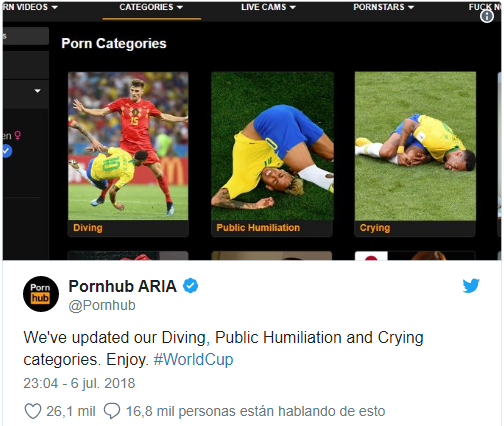The height and width of the screenshot is (426, 504).
Task: Toggle the blue checkmark in sidebar
Action: pos(7,151)
